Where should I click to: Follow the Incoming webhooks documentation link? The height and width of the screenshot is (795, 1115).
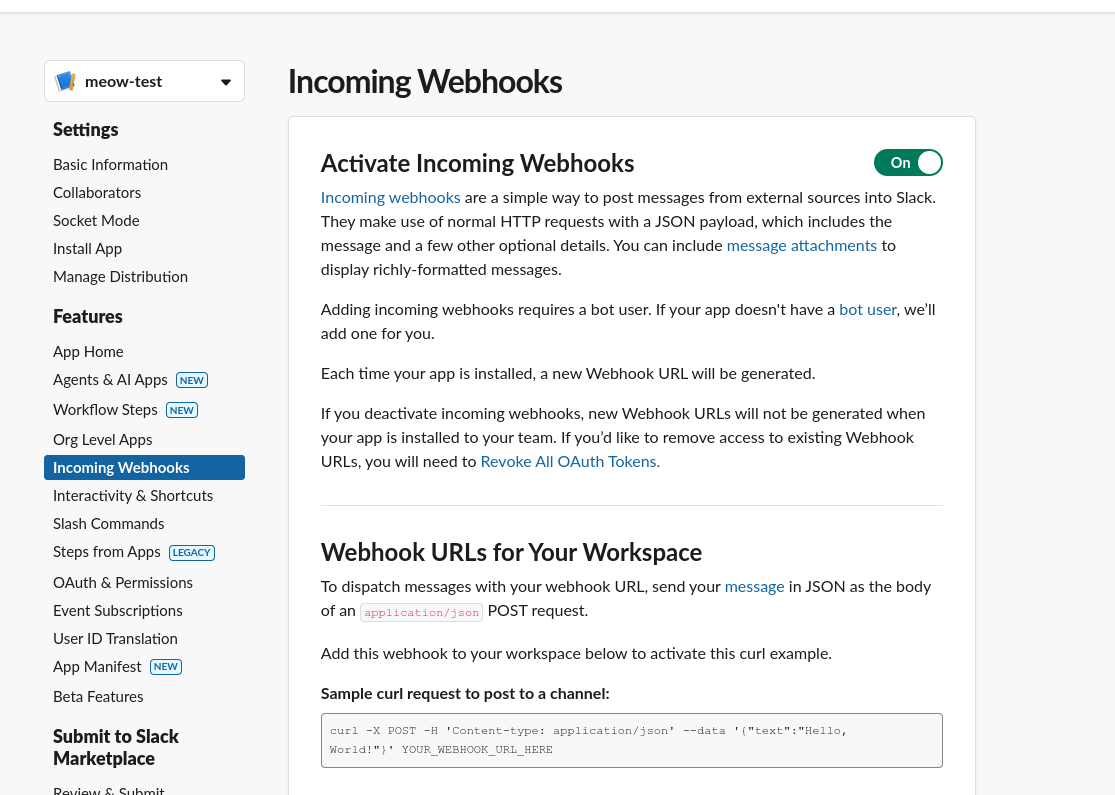(x=390, y=198)
